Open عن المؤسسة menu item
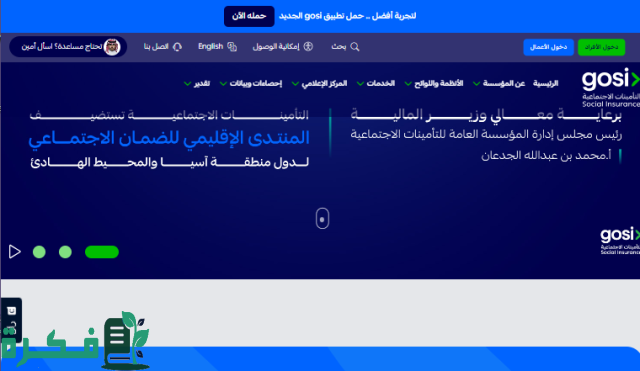 [x=504, y=83]
